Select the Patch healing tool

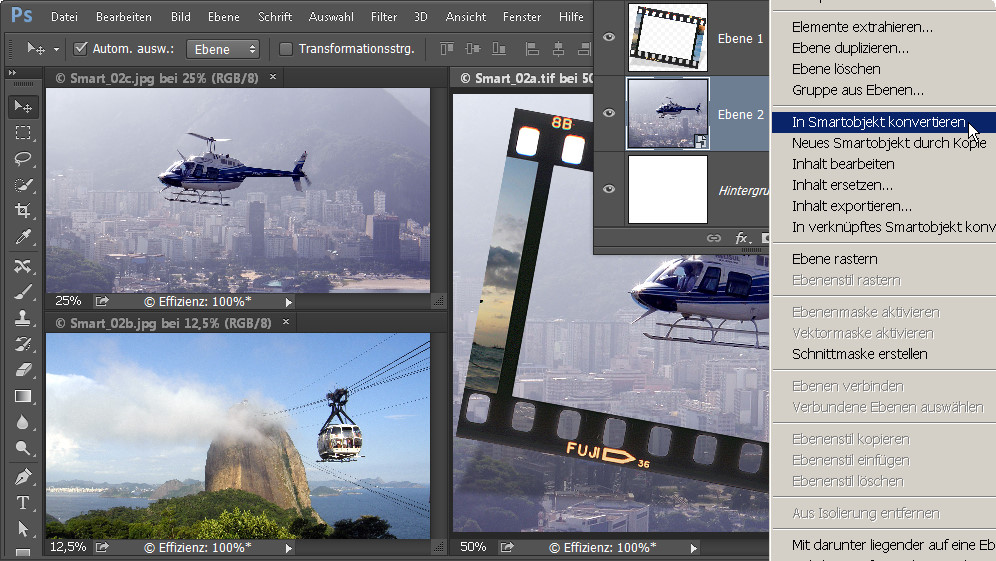pyautogui.click(x=23, y=266)
